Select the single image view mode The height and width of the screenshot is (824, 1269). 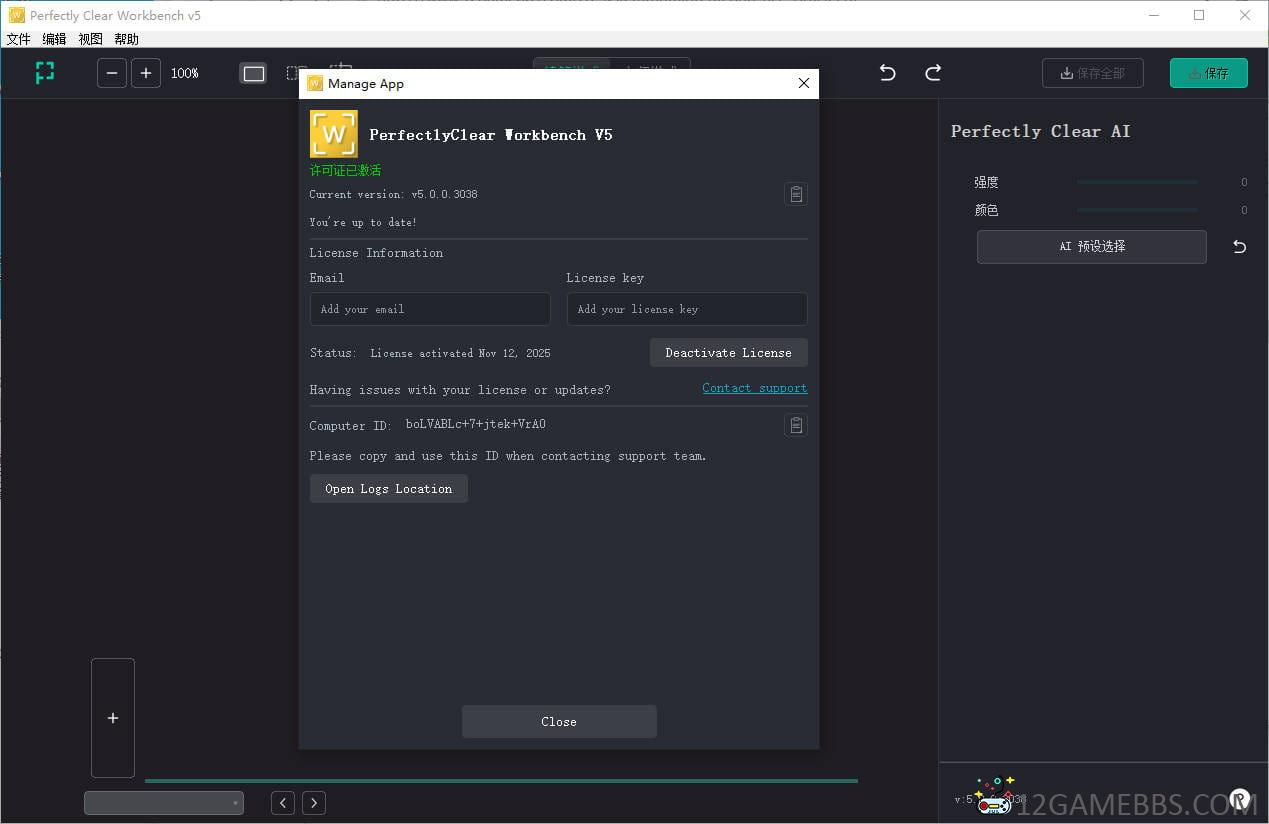tap(254, 73)
